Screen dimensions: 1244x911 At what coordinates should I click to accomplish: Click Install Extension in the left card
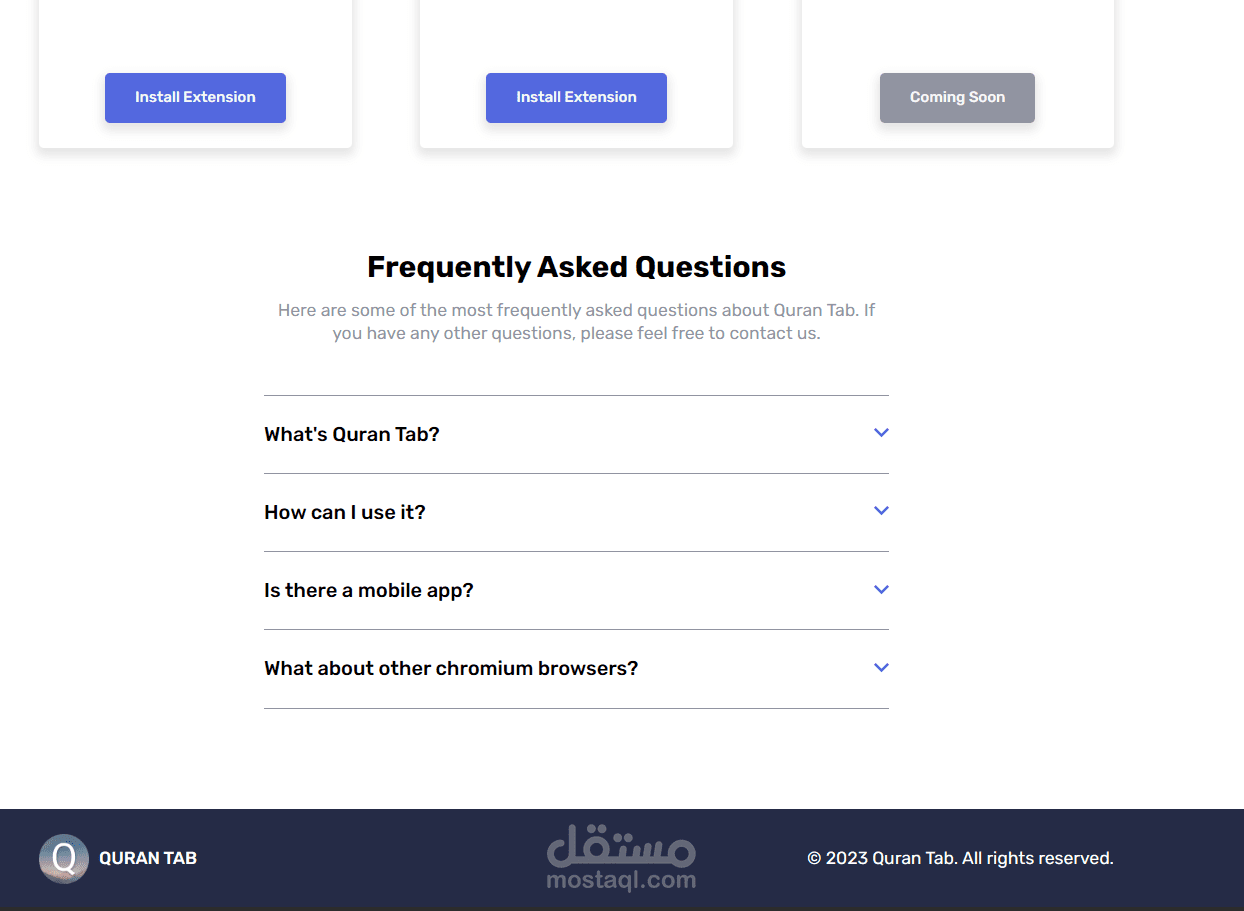click(x=195, y=98)
